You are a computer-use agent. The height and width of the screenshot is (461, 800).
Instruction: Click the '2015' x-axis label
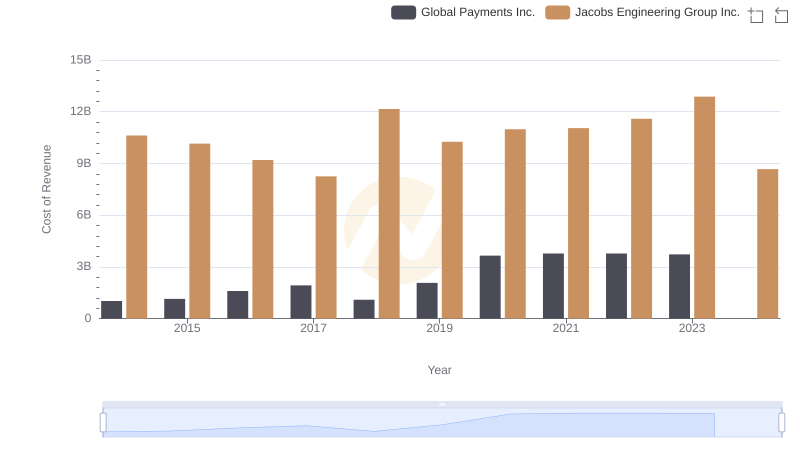click(x=187, y=328)
